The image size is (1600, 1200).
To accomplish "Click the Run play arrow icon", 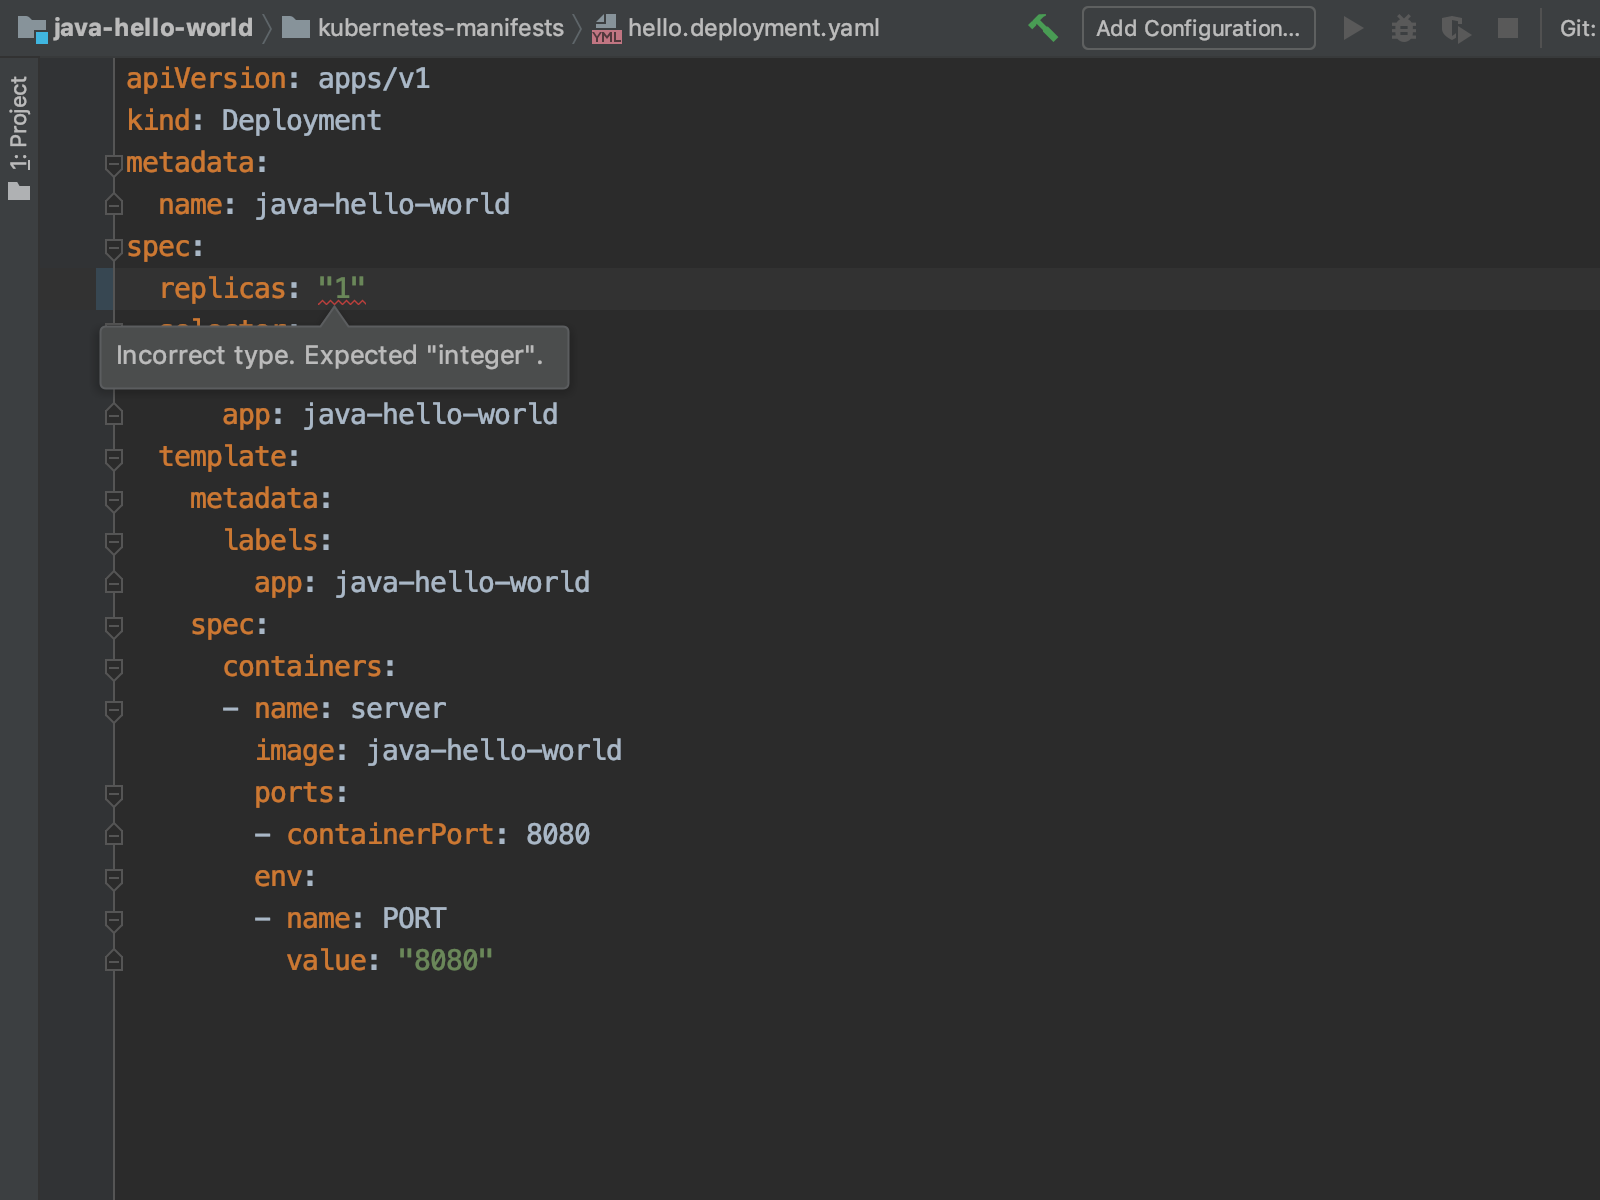I will 1353,27.
